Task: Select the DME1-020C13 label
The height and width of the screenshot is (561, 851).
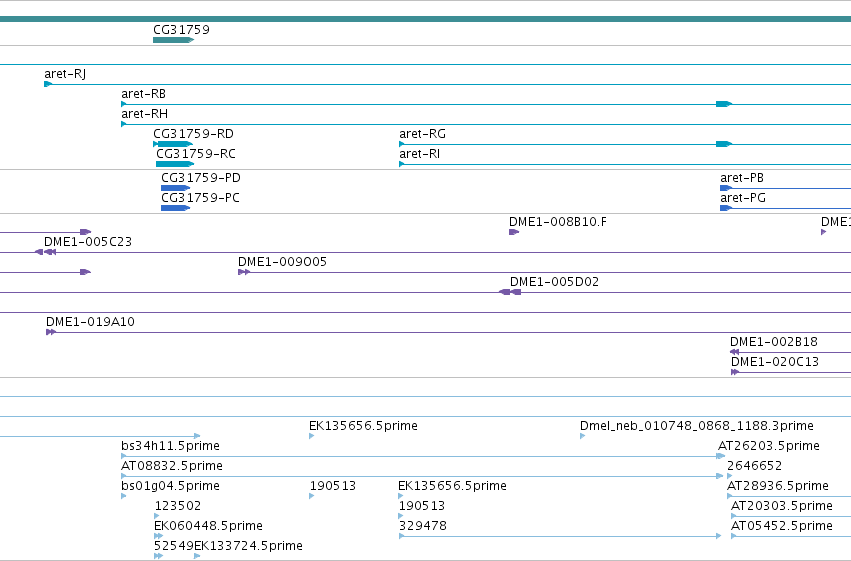Action: (x=775, y=362)
